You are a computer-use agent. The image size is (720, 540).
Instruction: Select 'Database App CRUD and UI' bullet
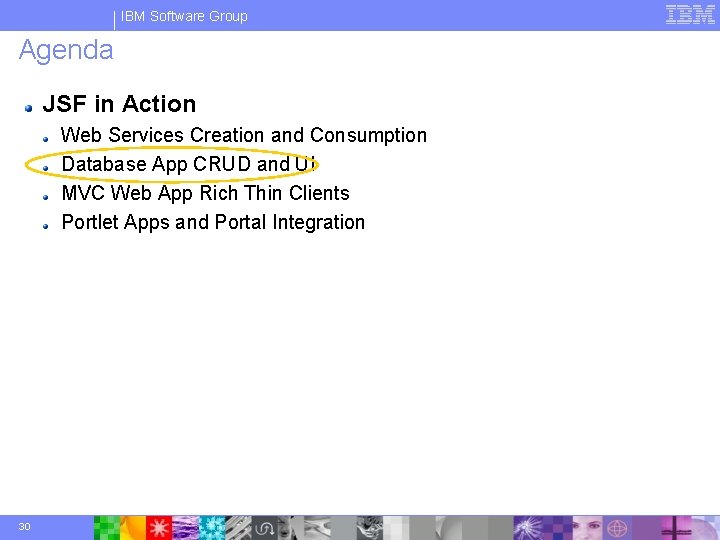tap(189, 164)
